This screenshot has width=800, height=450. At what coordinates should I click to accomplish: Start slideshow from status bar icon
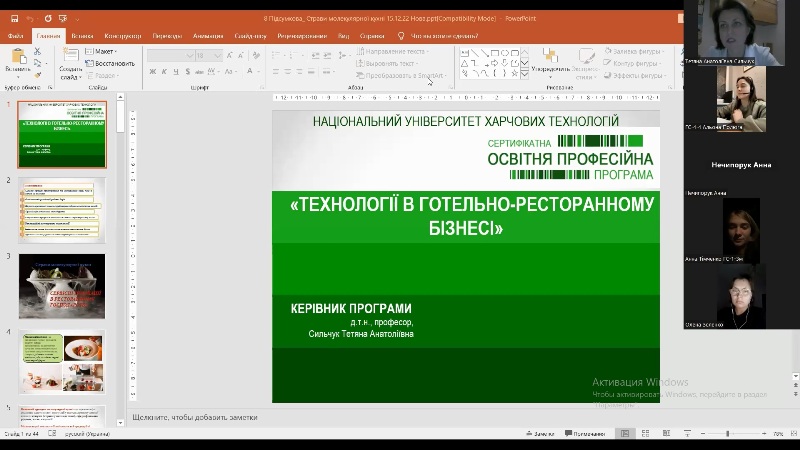coord(687,434)
